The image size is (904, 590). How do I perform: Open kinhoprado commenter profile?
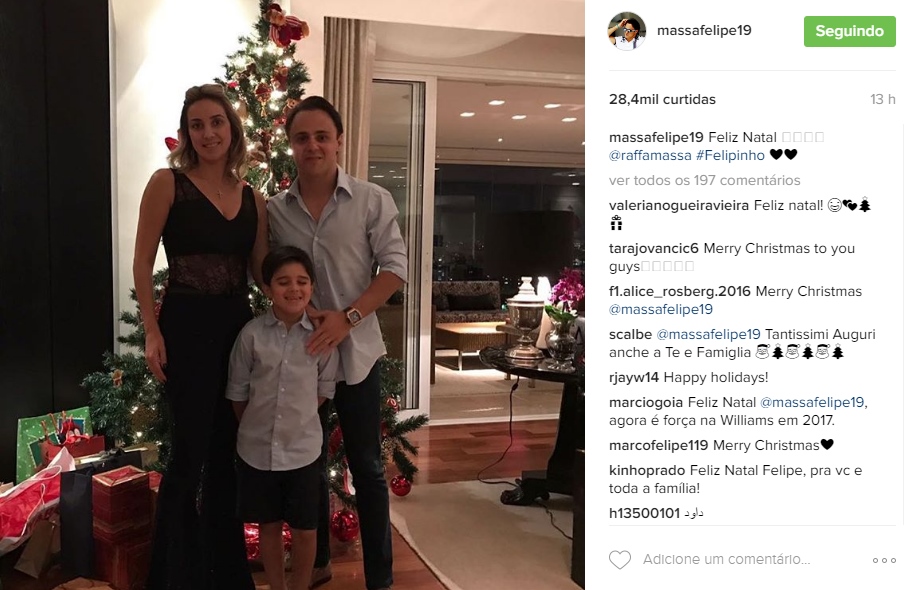pos(647,471)
